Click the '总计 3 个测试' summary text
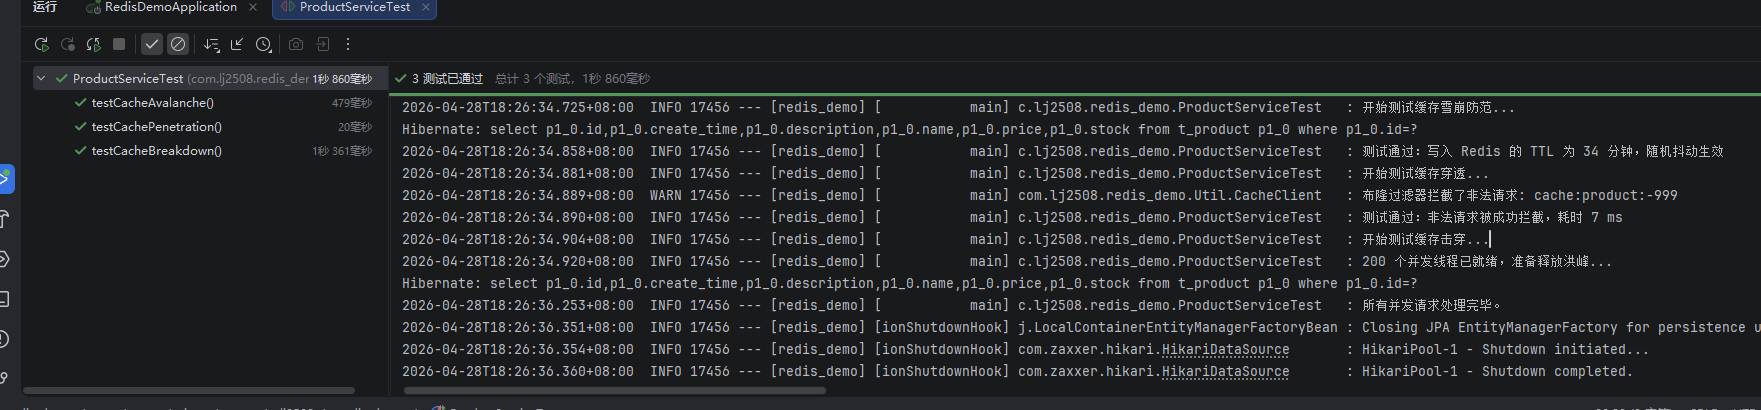 pyautogui.click(x=533, y=79)
